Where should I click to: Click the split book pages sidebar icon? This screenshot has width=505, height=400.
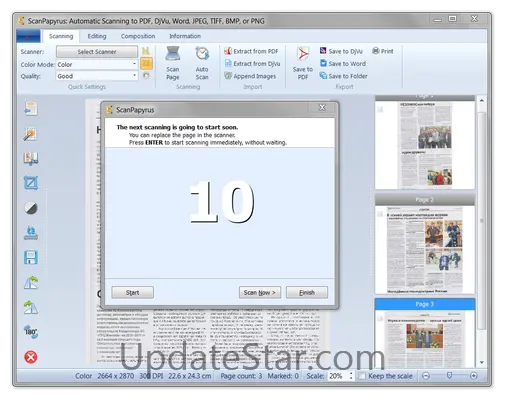tap(31, 159)
